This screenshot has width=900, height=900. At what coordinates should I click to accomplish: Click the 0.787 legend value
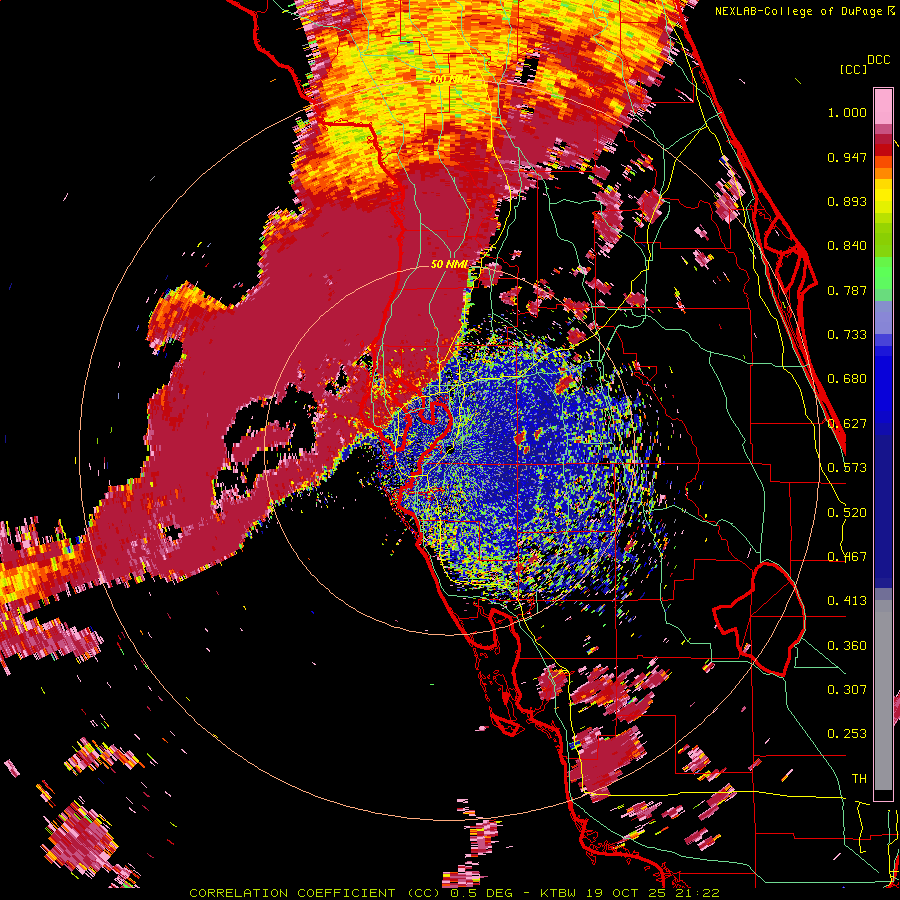pos(847,290)
